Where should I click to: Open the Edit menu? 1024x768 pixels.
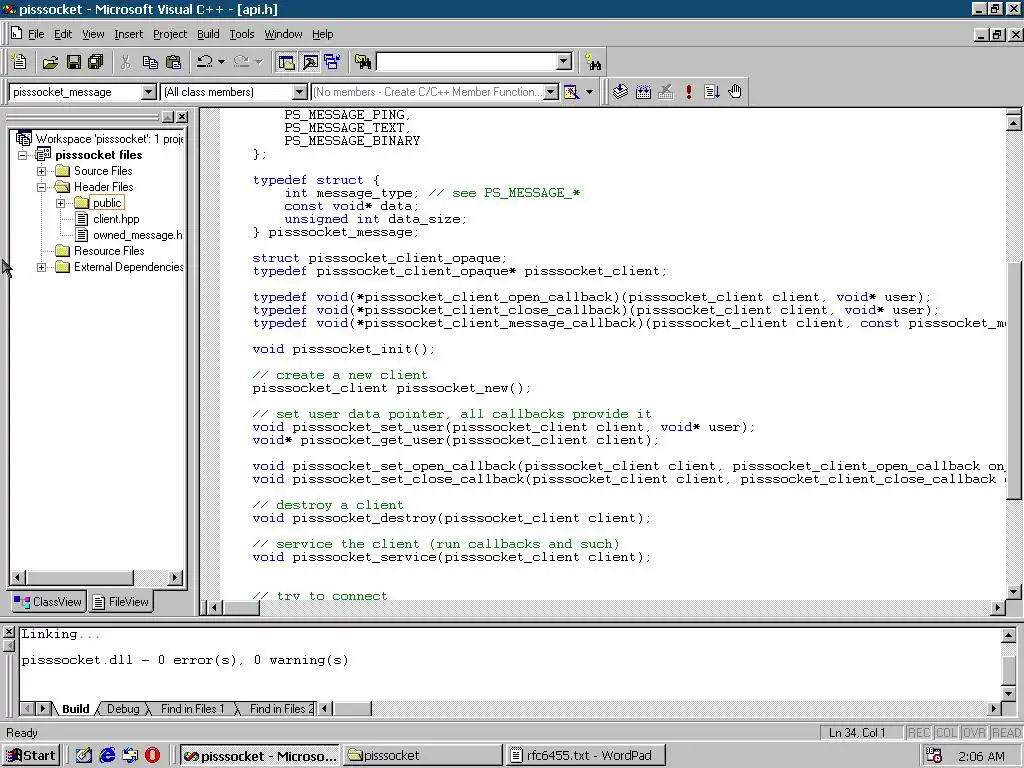(x=63, y=34)
